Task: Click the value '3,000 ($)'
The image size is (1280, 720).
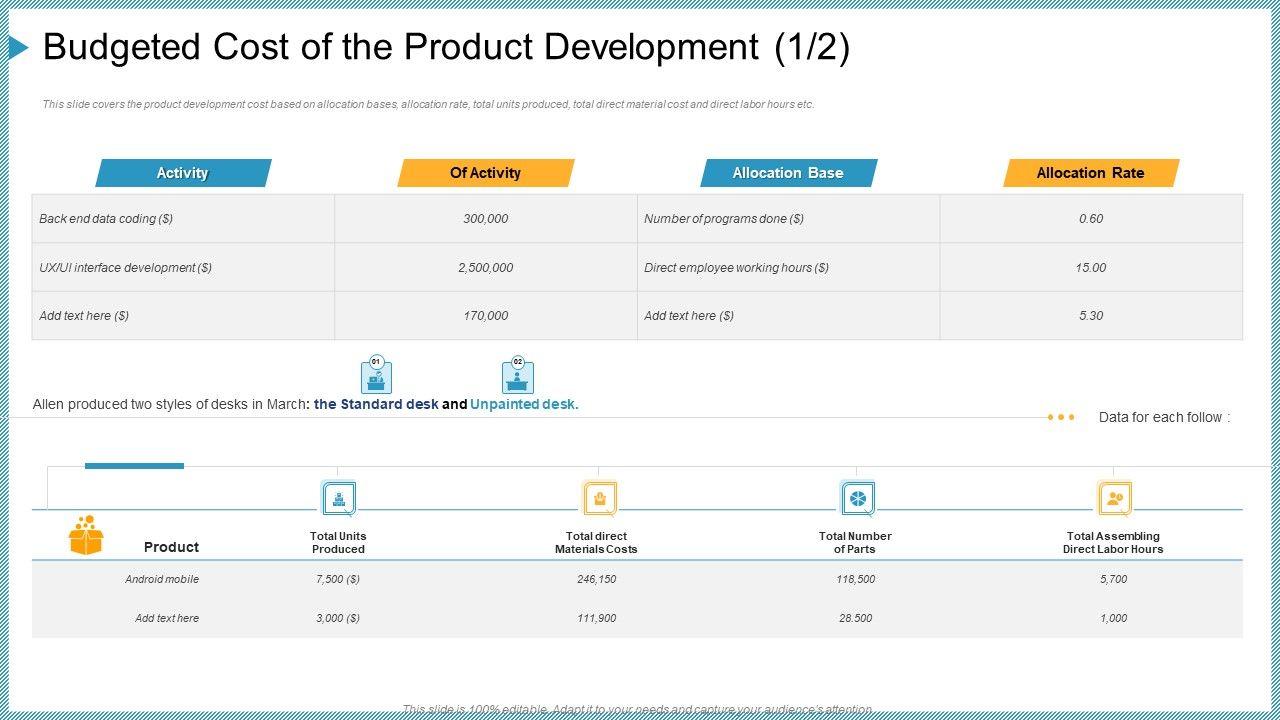Action: (x=338, y=618)
